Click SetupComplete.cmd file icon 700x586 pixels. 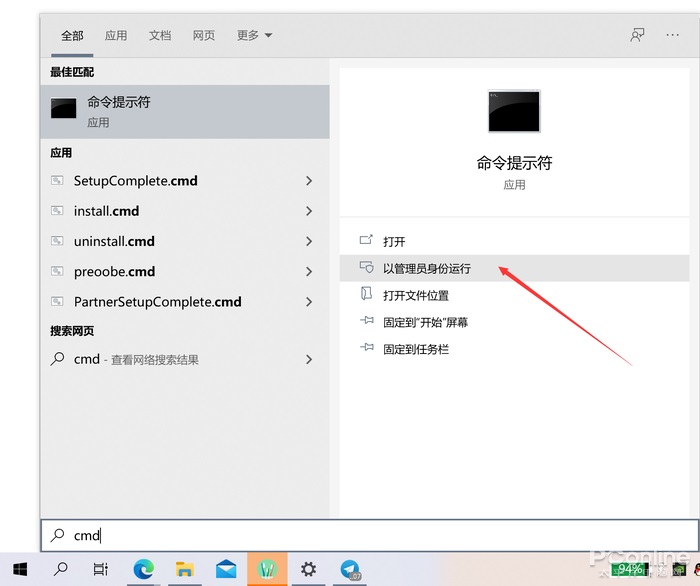(57, 180)
